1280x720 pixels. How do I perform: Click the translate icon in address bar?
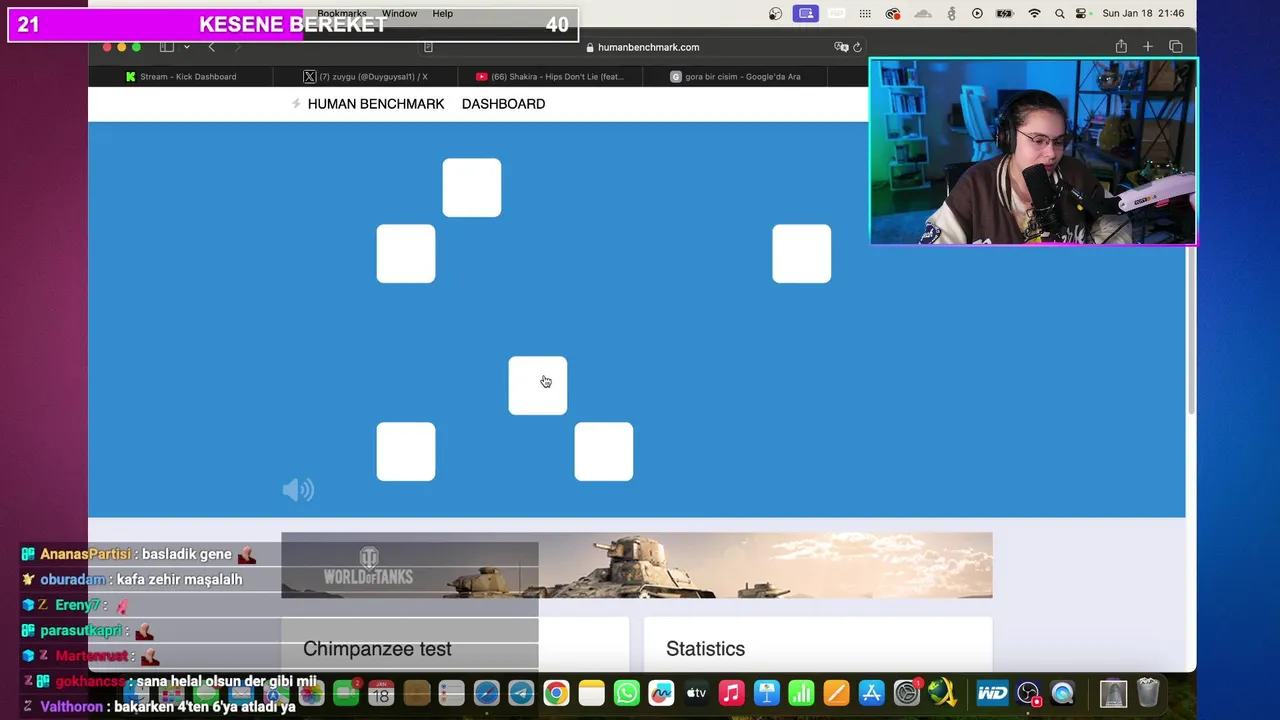click(x=841, y=47)
